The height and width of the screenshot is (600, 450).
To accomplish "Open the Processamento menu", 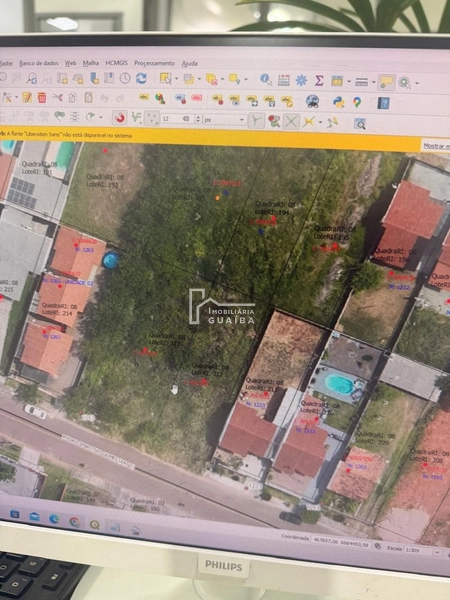I will point(154,63).
